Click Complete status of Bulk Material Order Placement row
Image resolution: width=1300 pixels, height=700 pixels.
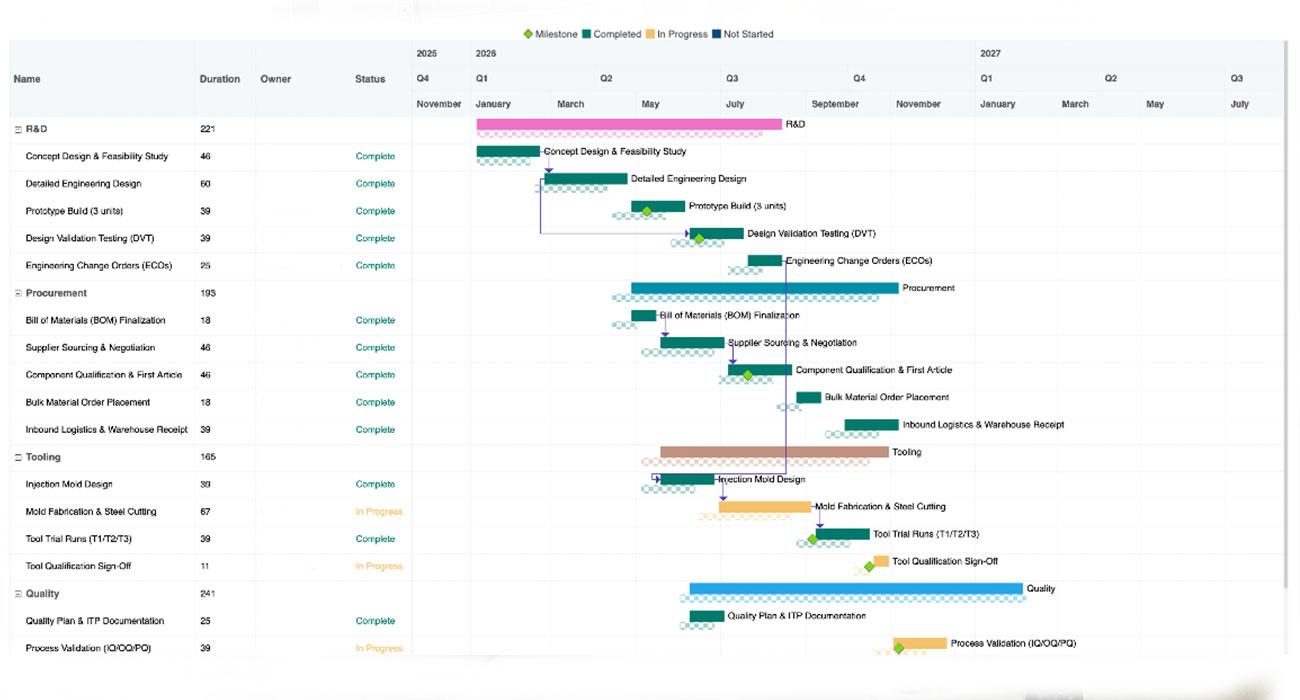point(375,402)
